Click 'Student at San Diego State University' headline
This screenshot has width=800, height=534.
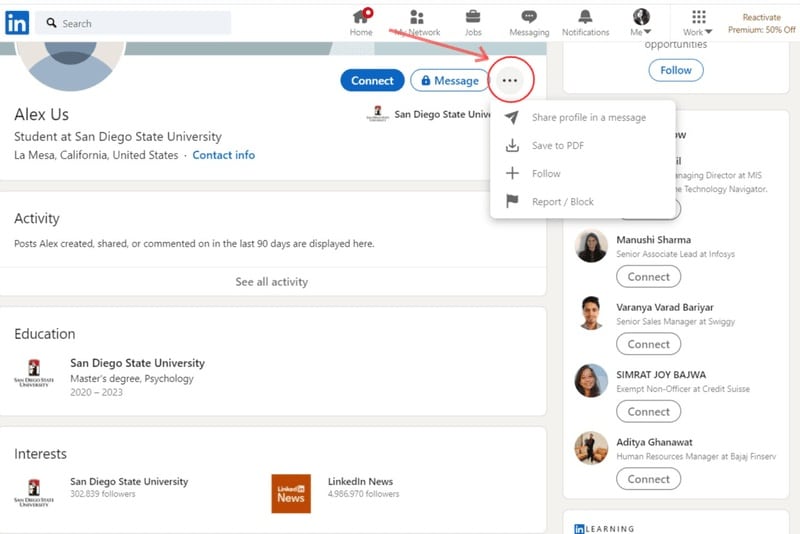[x=118, y=137]
